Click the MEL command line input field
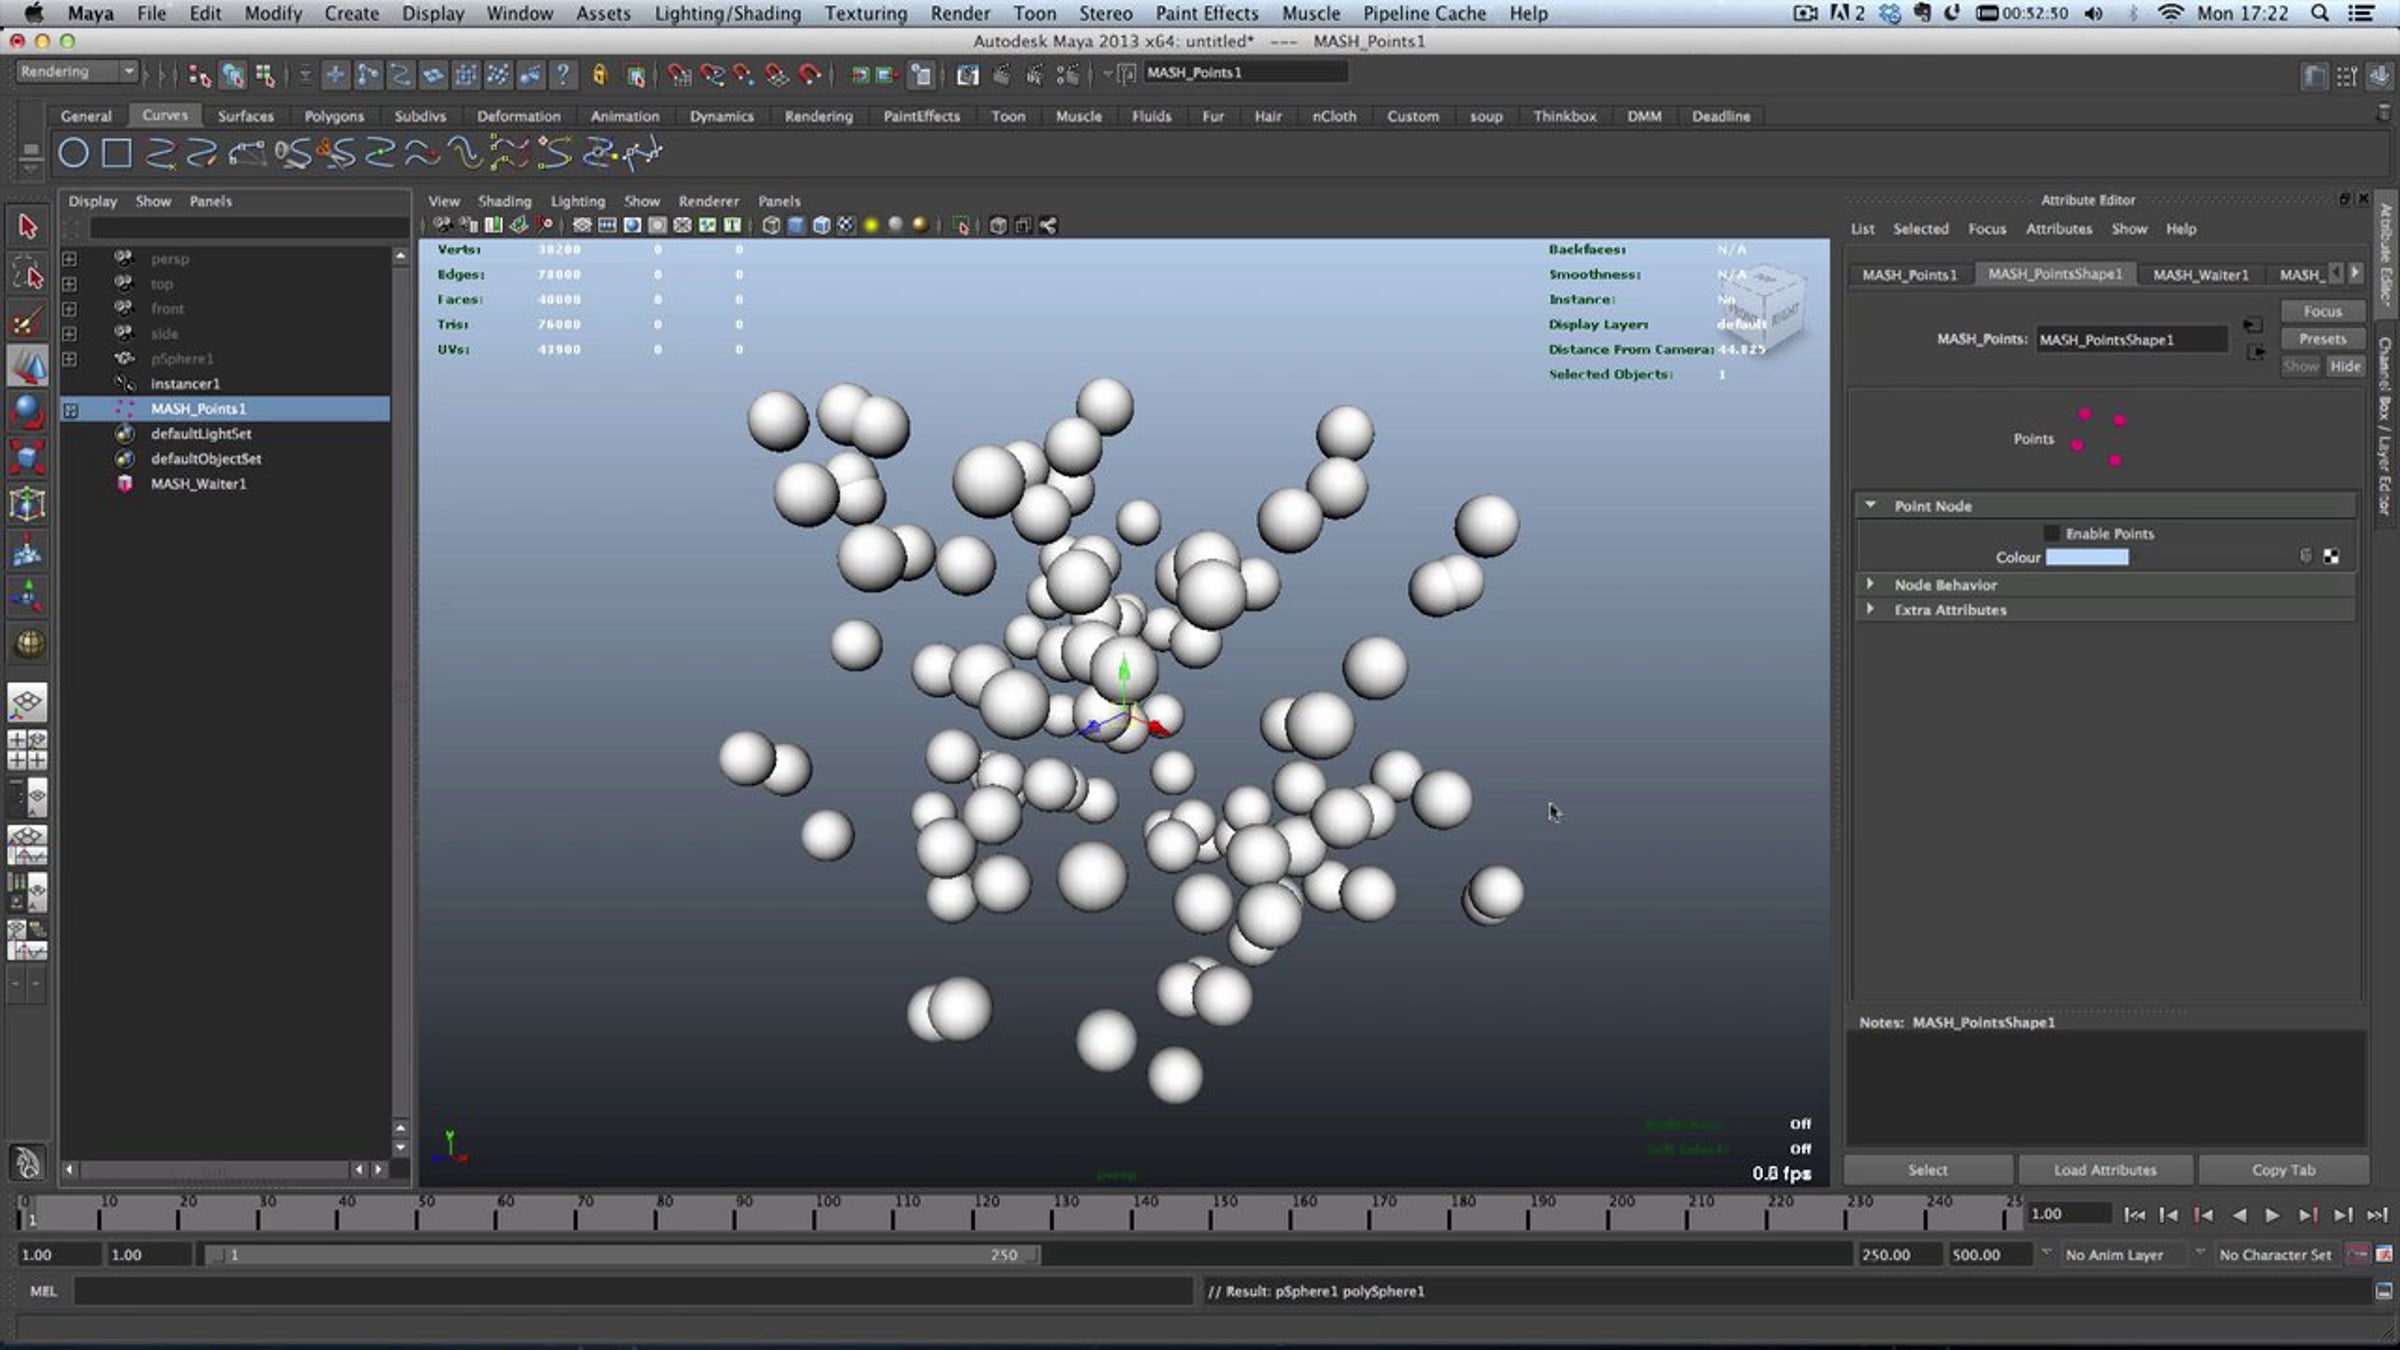This screenshot has height=1350, width=2400. pos(633,1291)
